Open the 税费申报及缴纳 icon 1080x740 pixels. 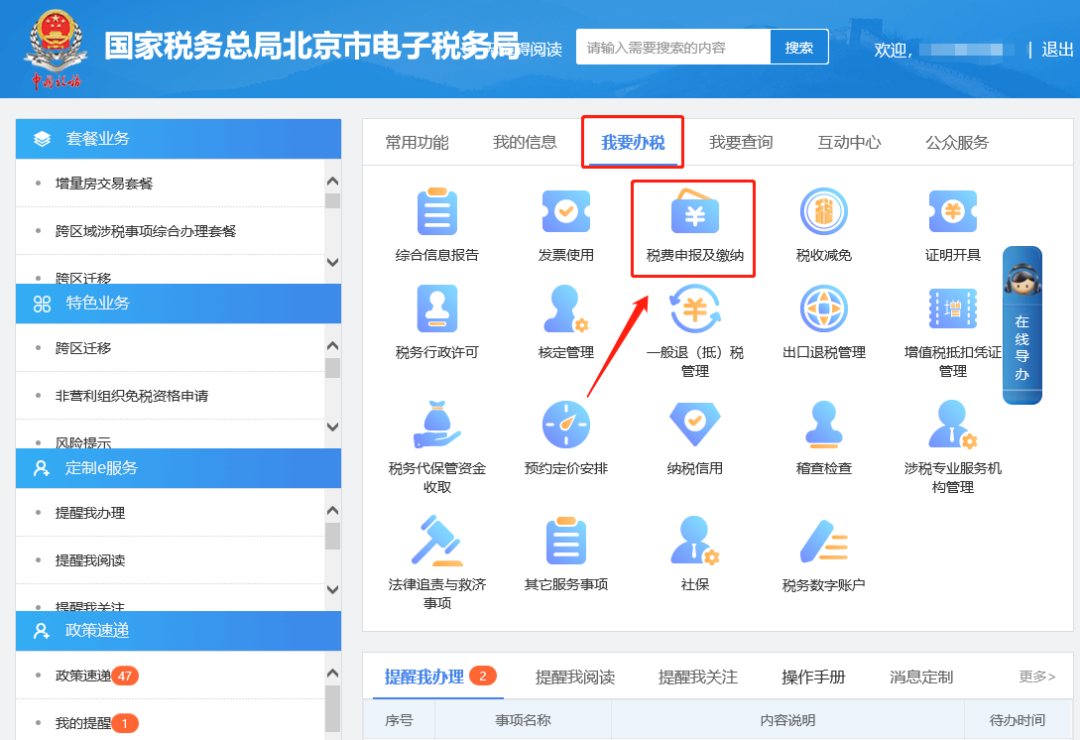pyautogui.click(x=694, y=212)
